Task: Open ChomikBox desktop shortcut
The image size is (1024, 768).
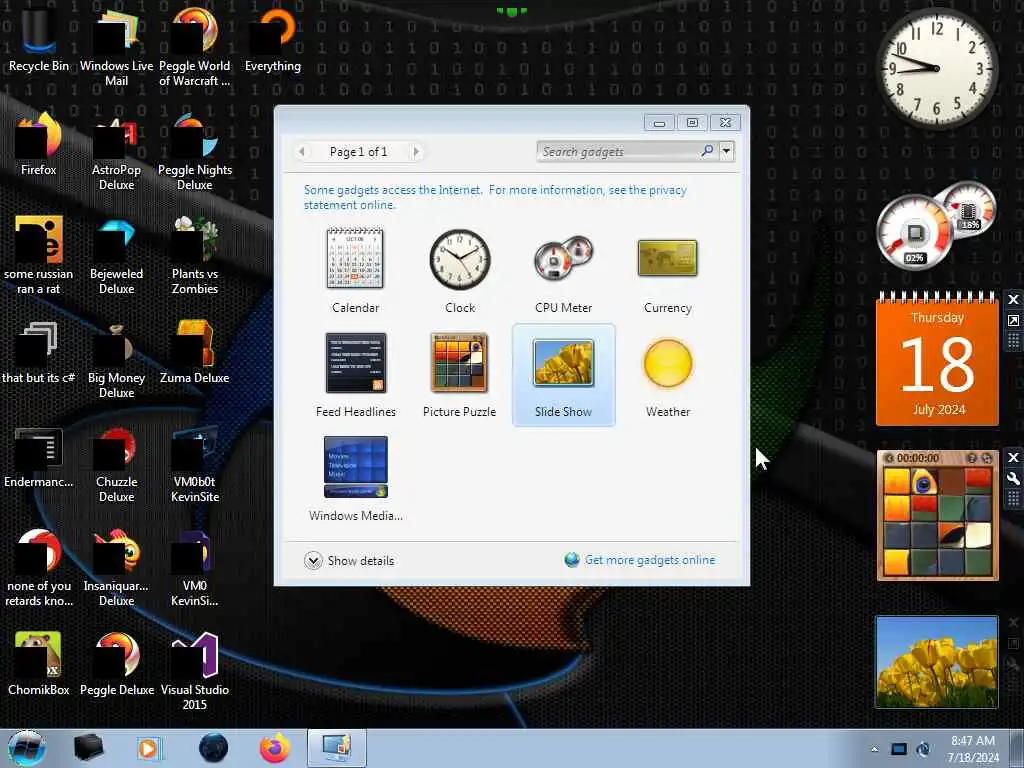Action: coord(39,664)
